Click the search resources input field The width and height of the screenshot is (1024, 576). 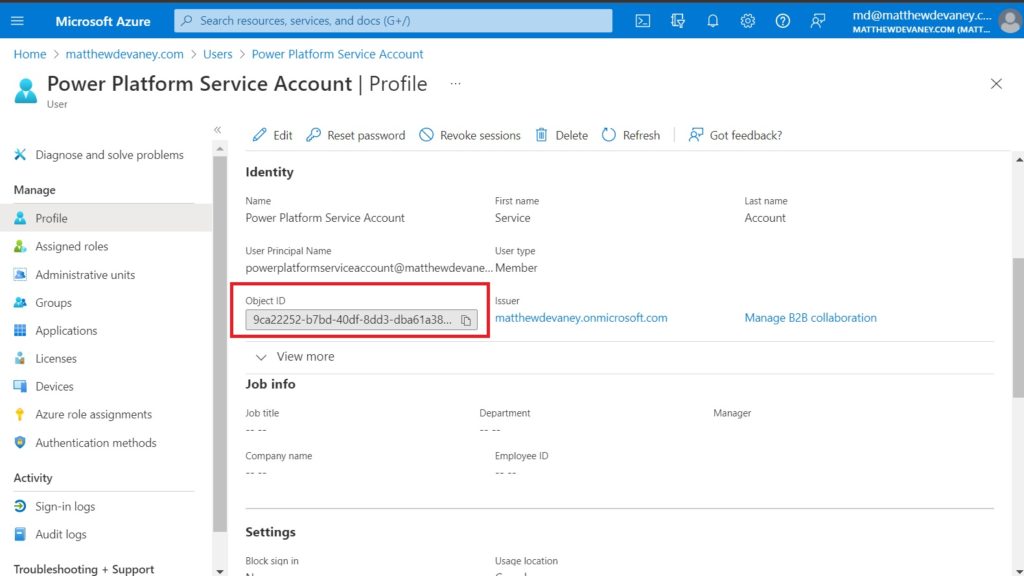[393, 21]
